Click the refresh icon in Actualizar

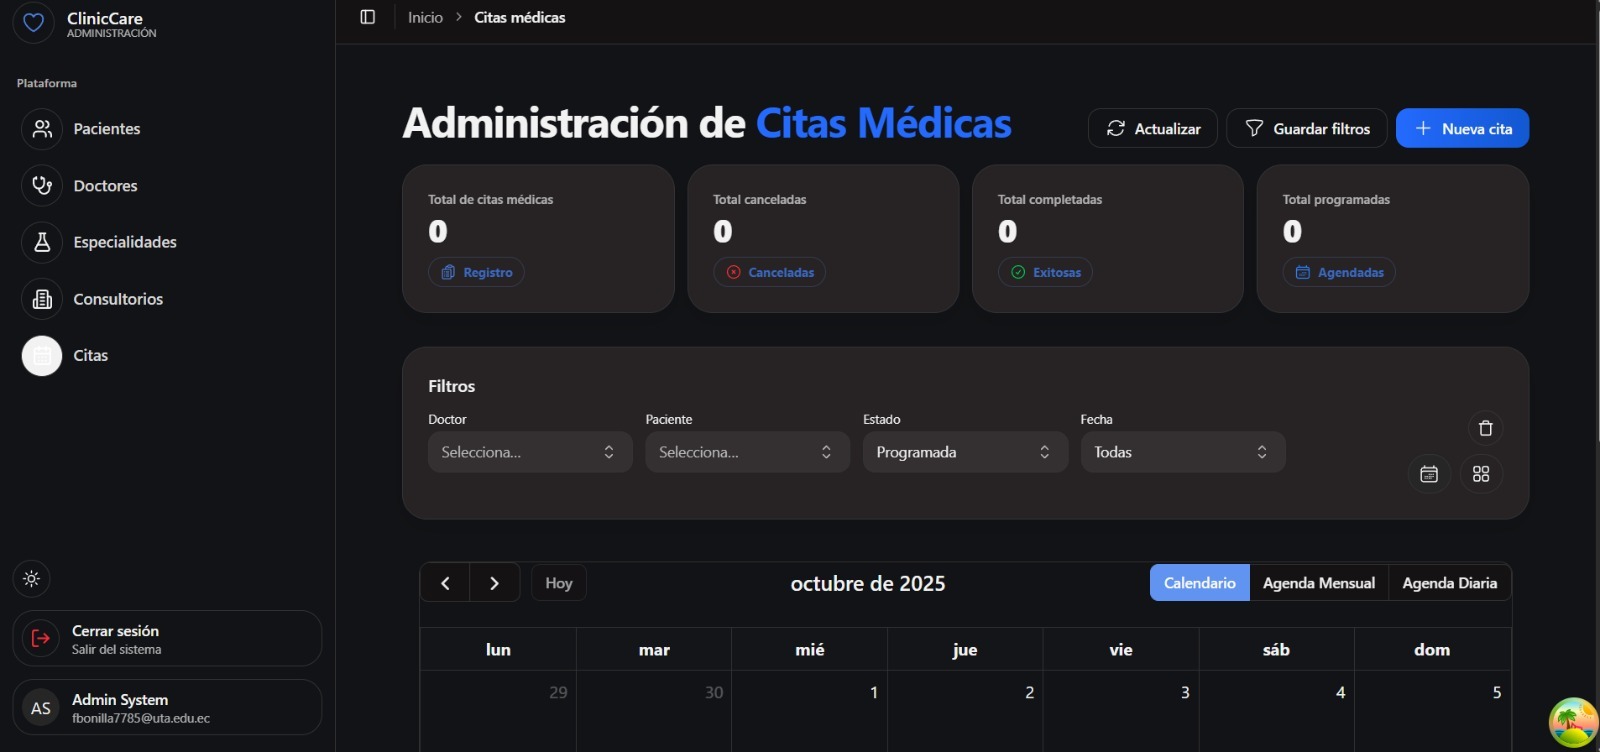point(1116,129)
